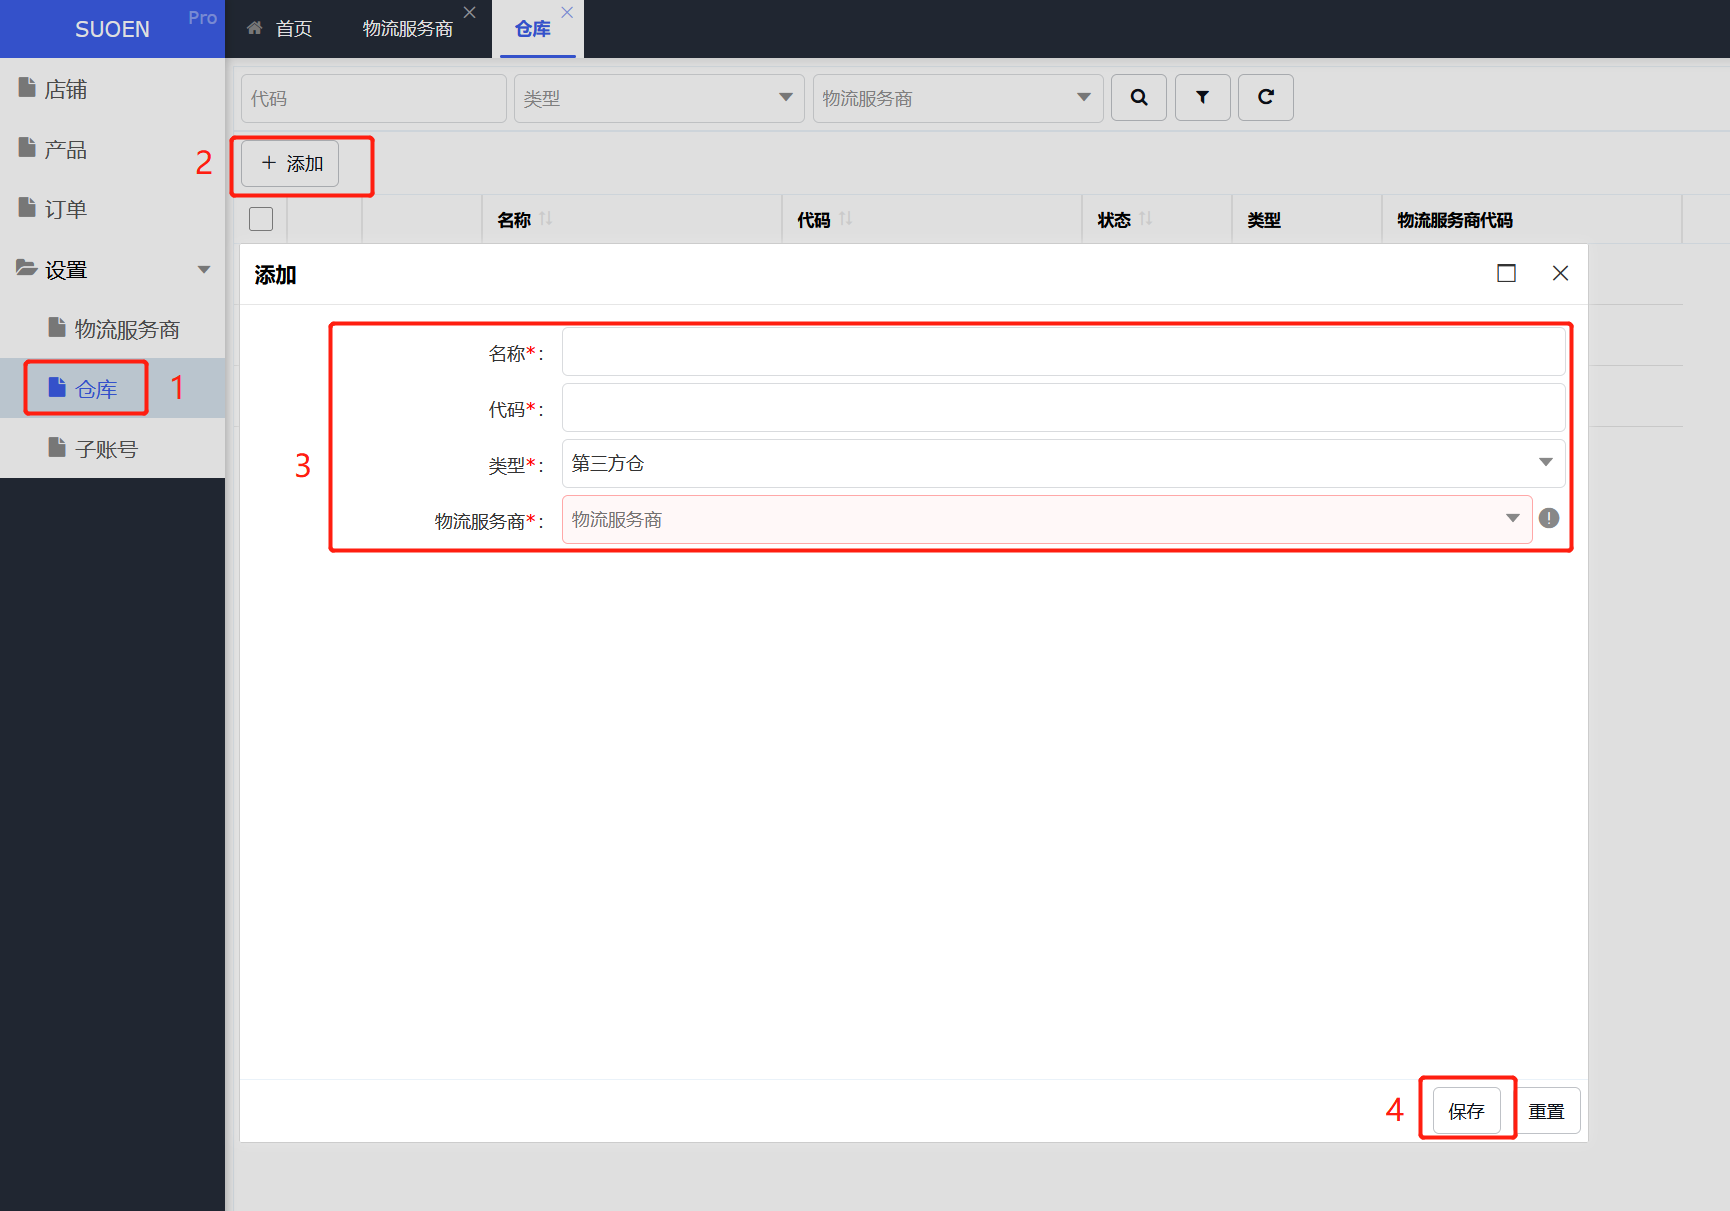Open the 物流服务商 filter dropdown in toolbar

coord(957,98)
